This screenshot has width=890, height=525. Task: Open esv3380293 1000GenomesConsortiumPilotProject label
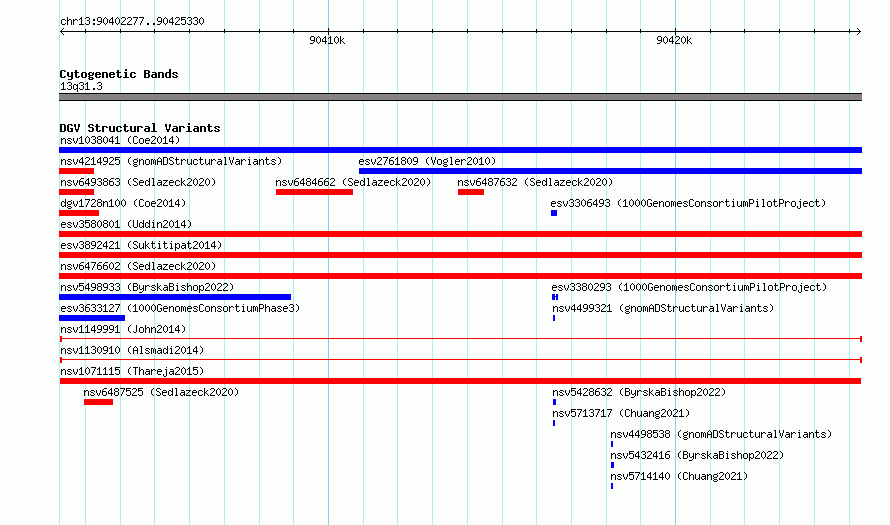[689, 287]
